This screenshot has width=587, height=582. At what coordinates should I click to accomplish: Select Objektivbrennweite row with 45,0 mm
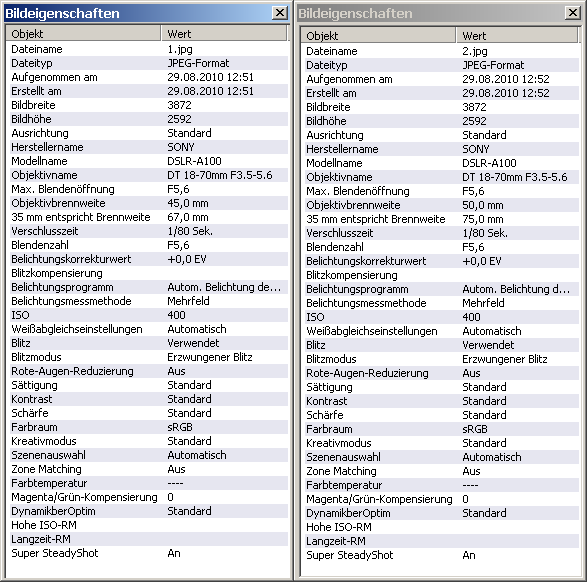pyautogui.click(x=149, y=203)
